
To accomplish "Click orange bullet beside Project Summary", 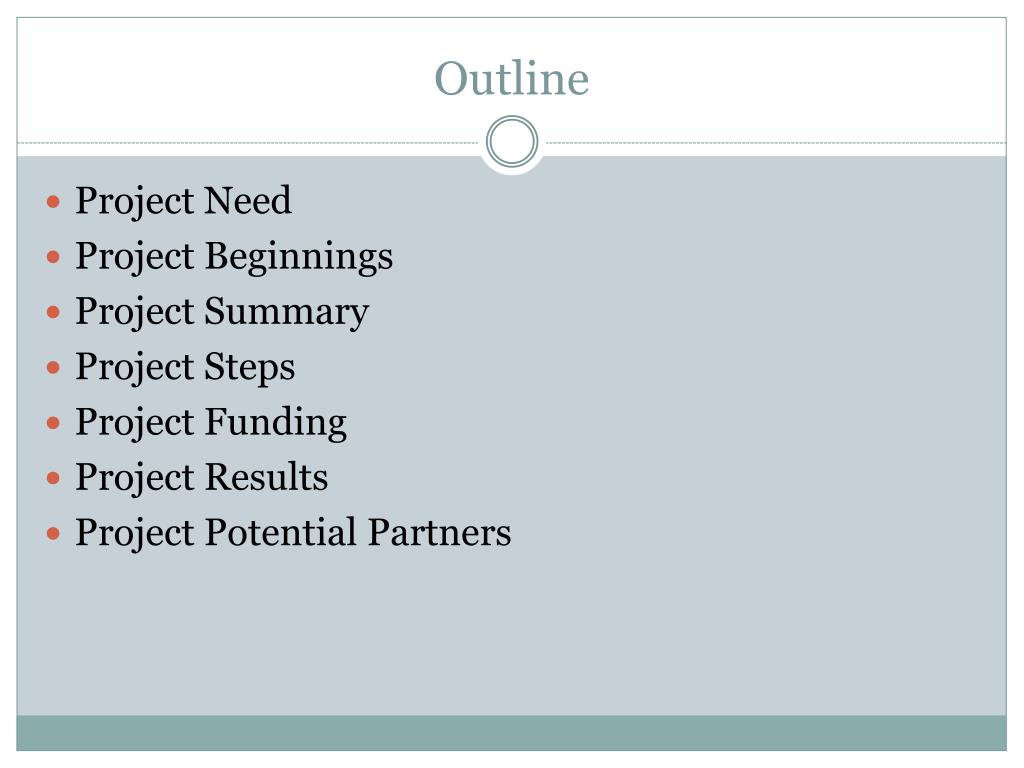I will coord(54,312).
